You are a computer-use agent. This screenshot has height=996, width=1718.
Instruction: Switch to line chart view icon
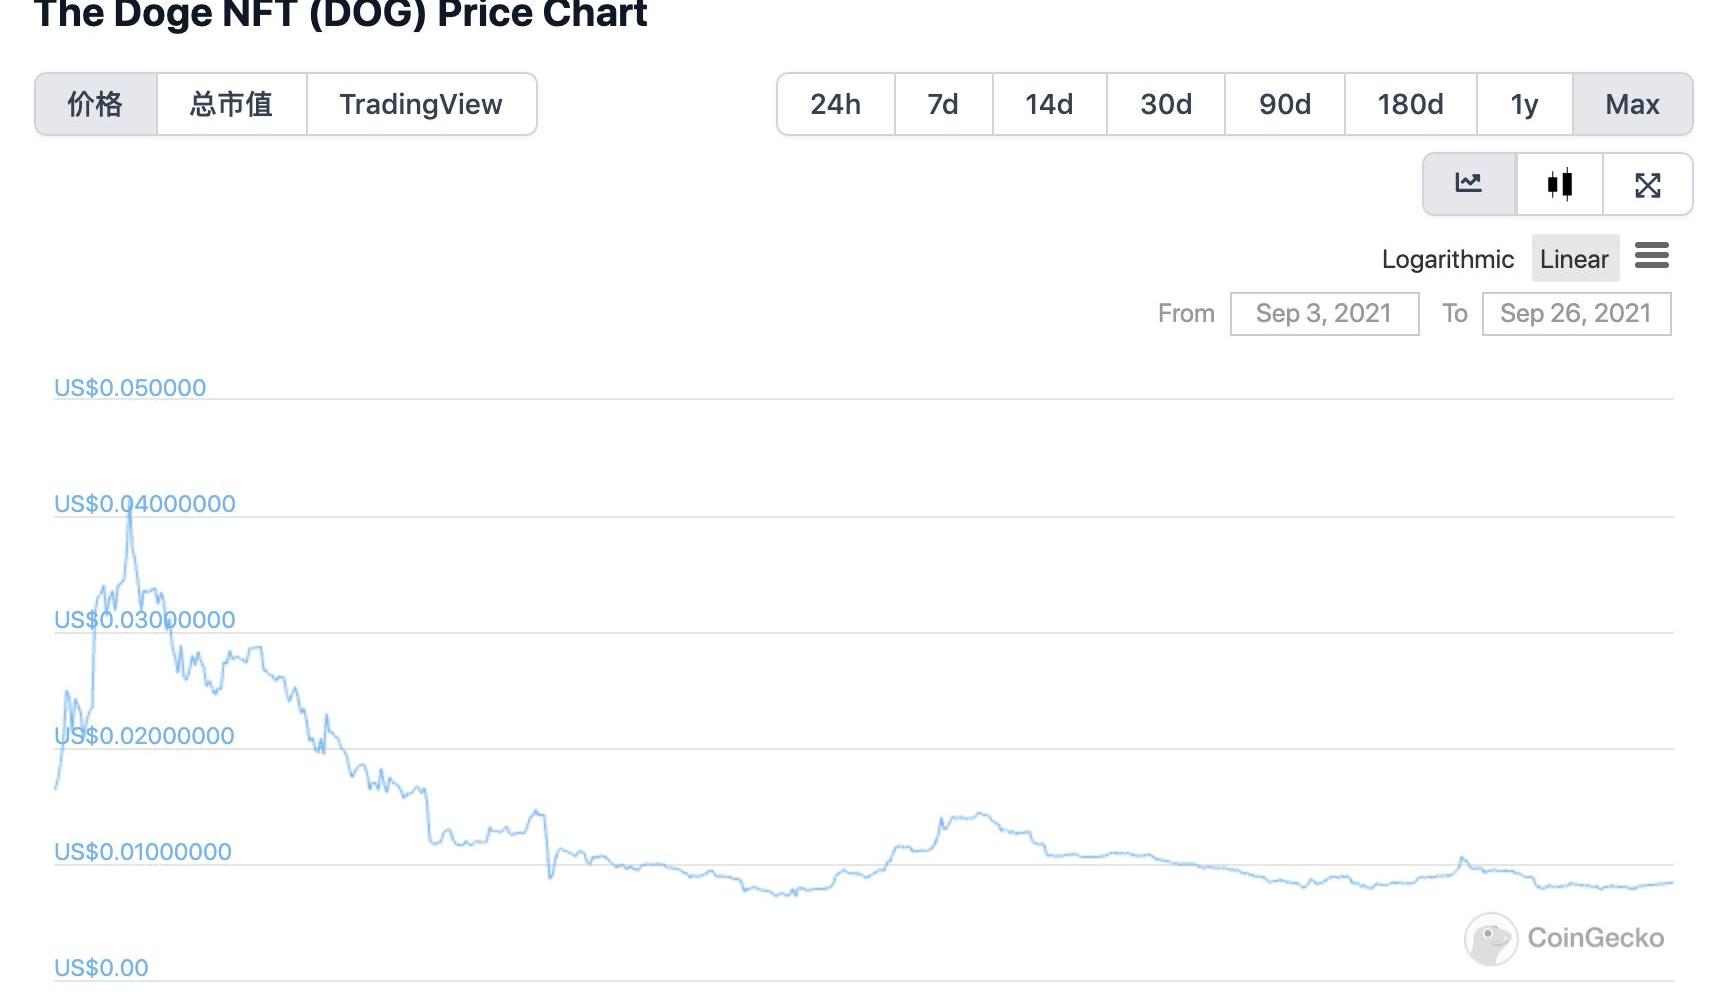tap(1468, 184)
